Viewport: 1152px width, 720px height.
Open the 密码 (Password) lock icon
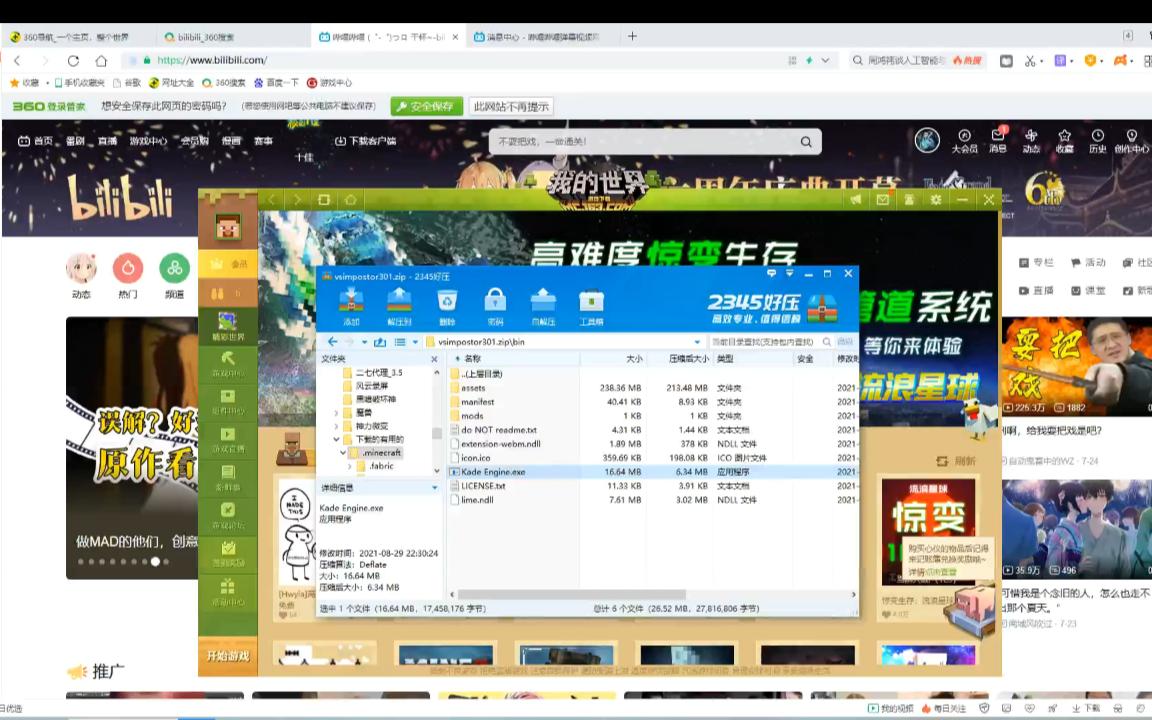[494, 300]
